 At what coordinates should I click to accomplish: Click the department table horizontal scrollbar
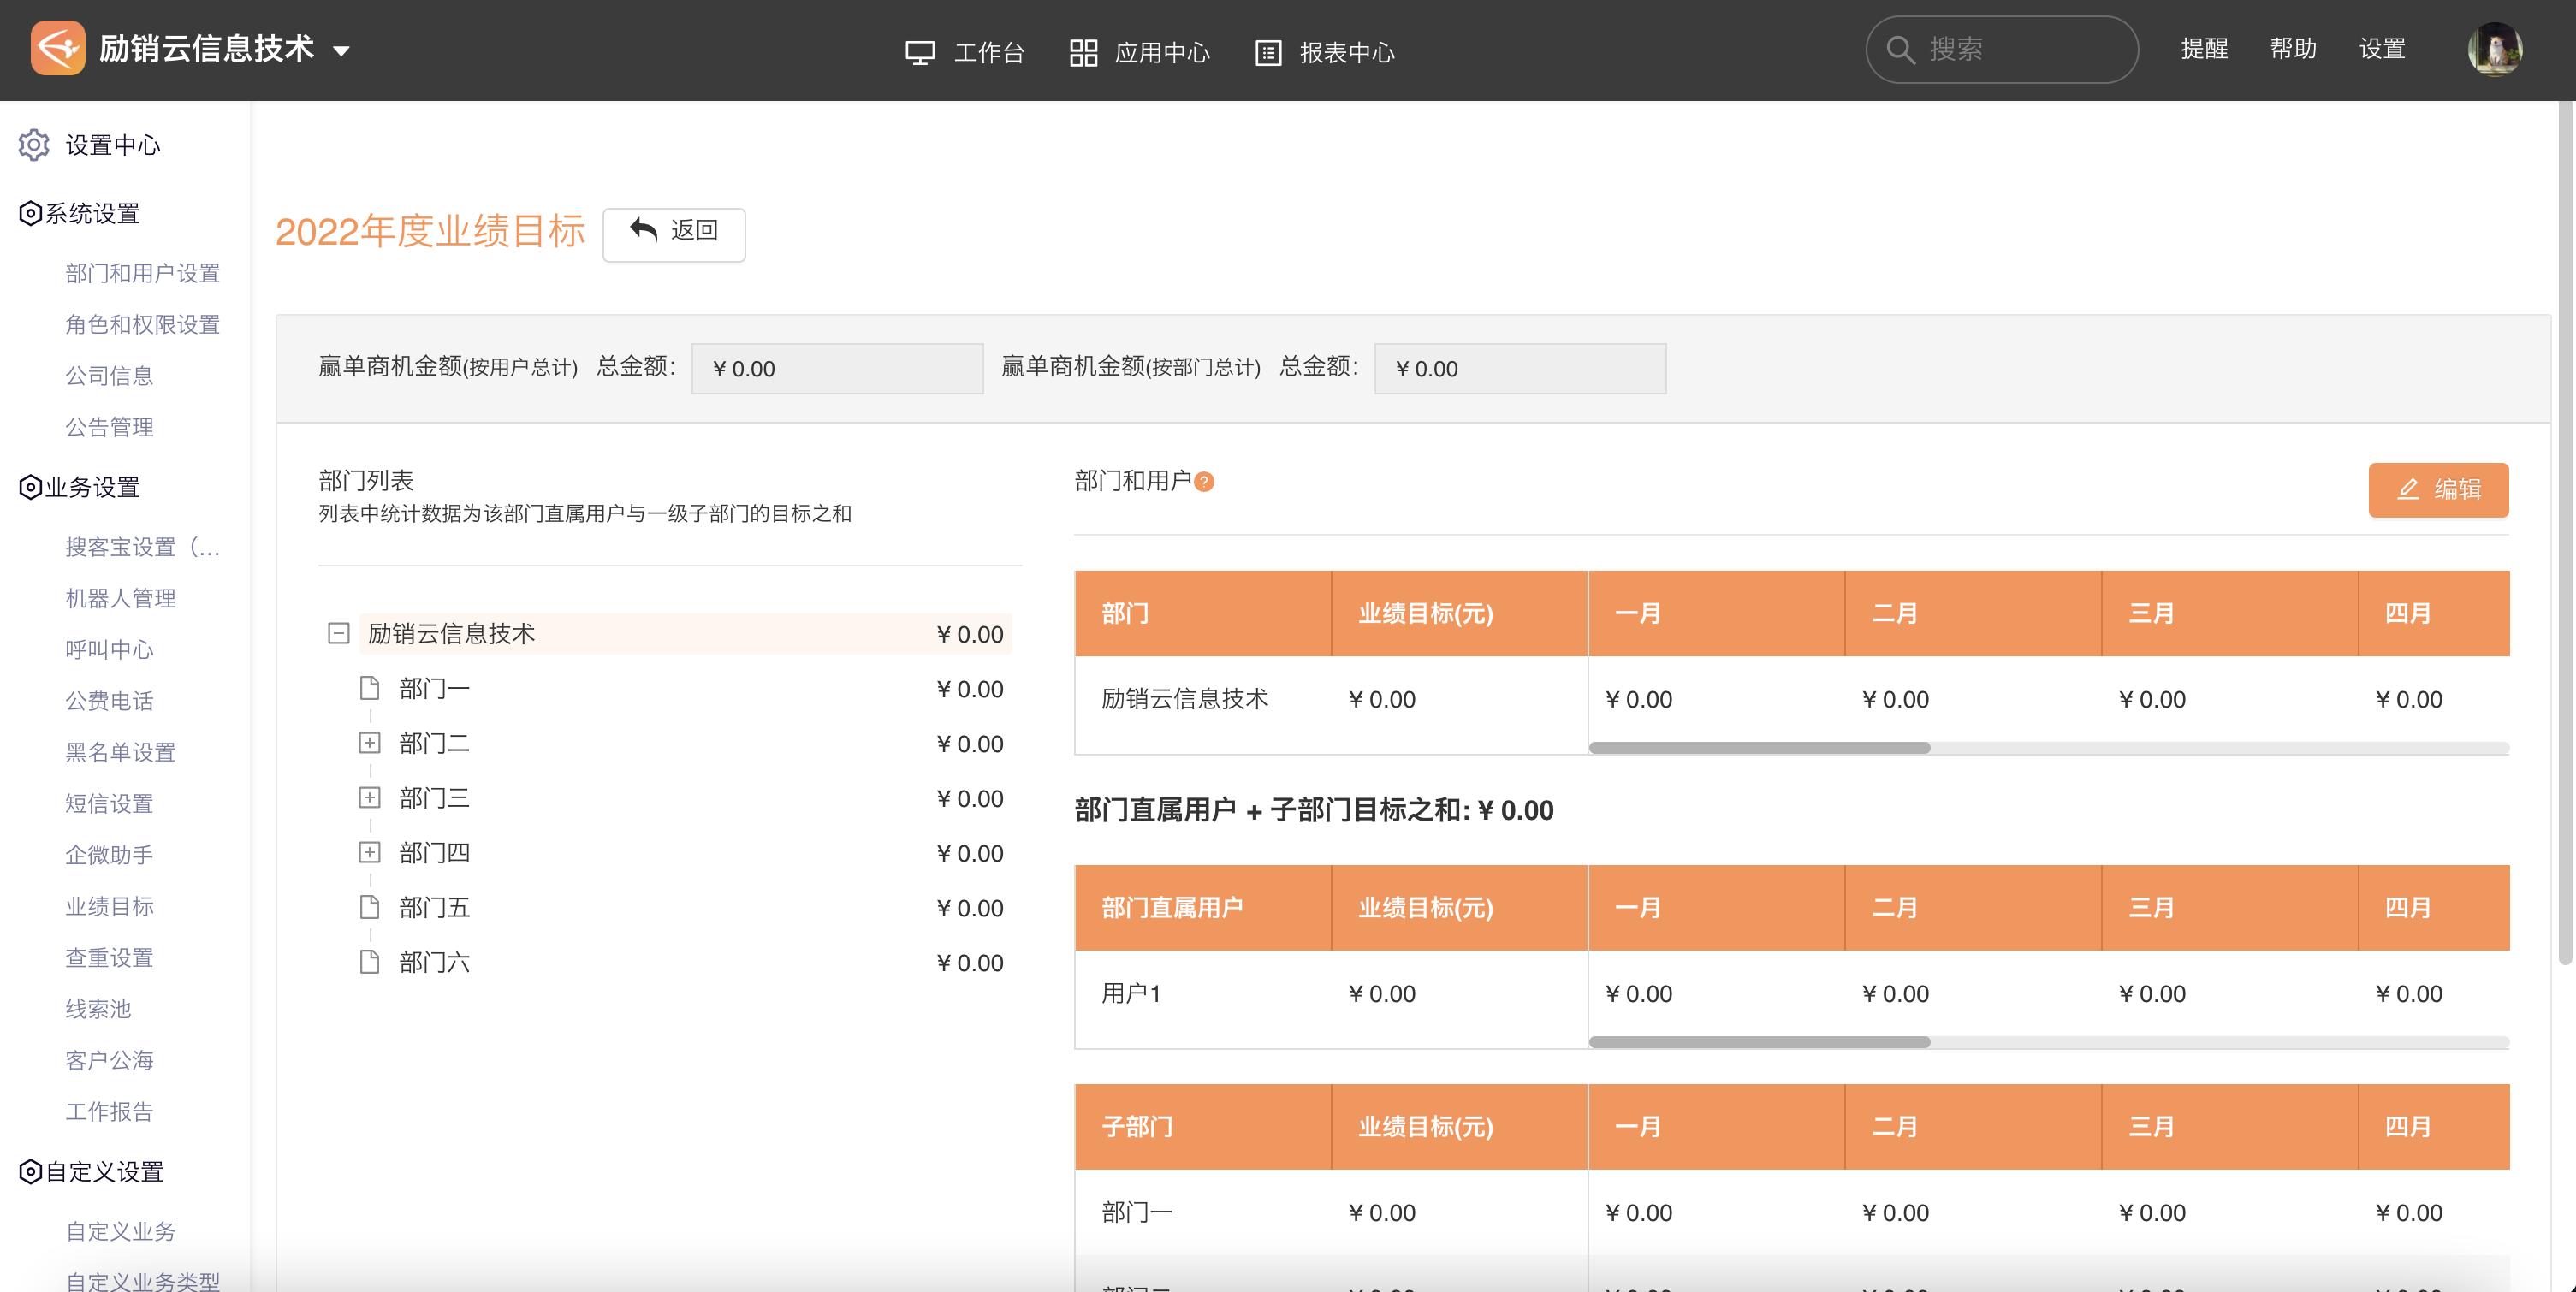point(1759,748)
